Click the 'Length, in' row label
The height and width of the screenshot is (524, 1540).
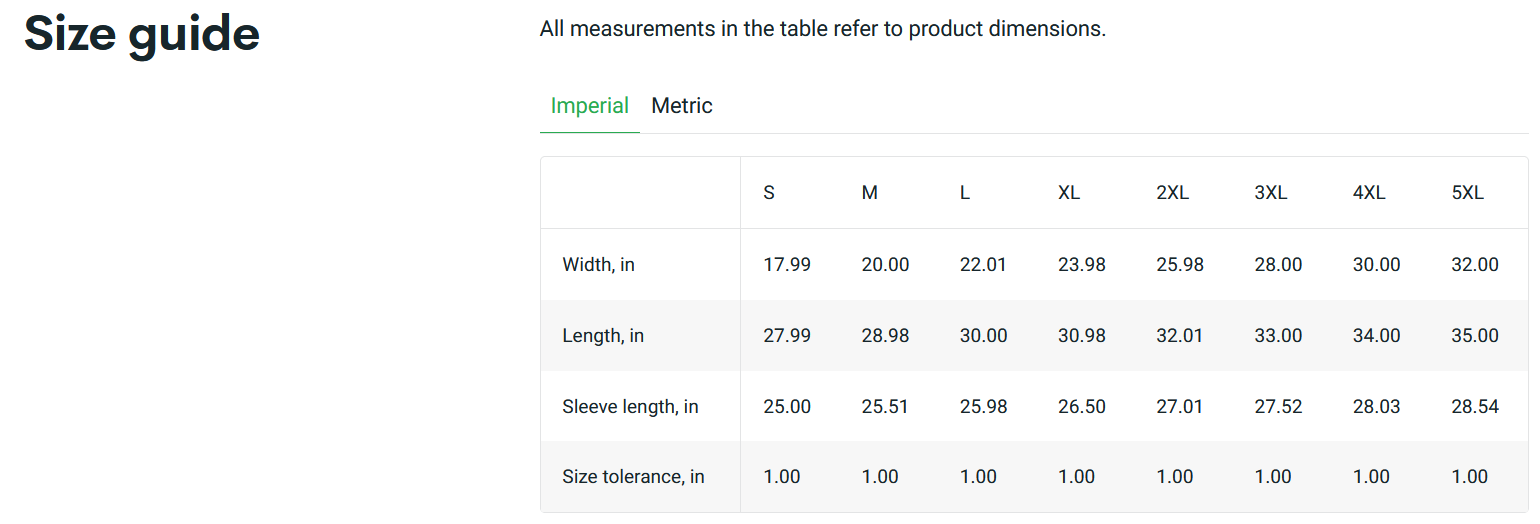603,336
